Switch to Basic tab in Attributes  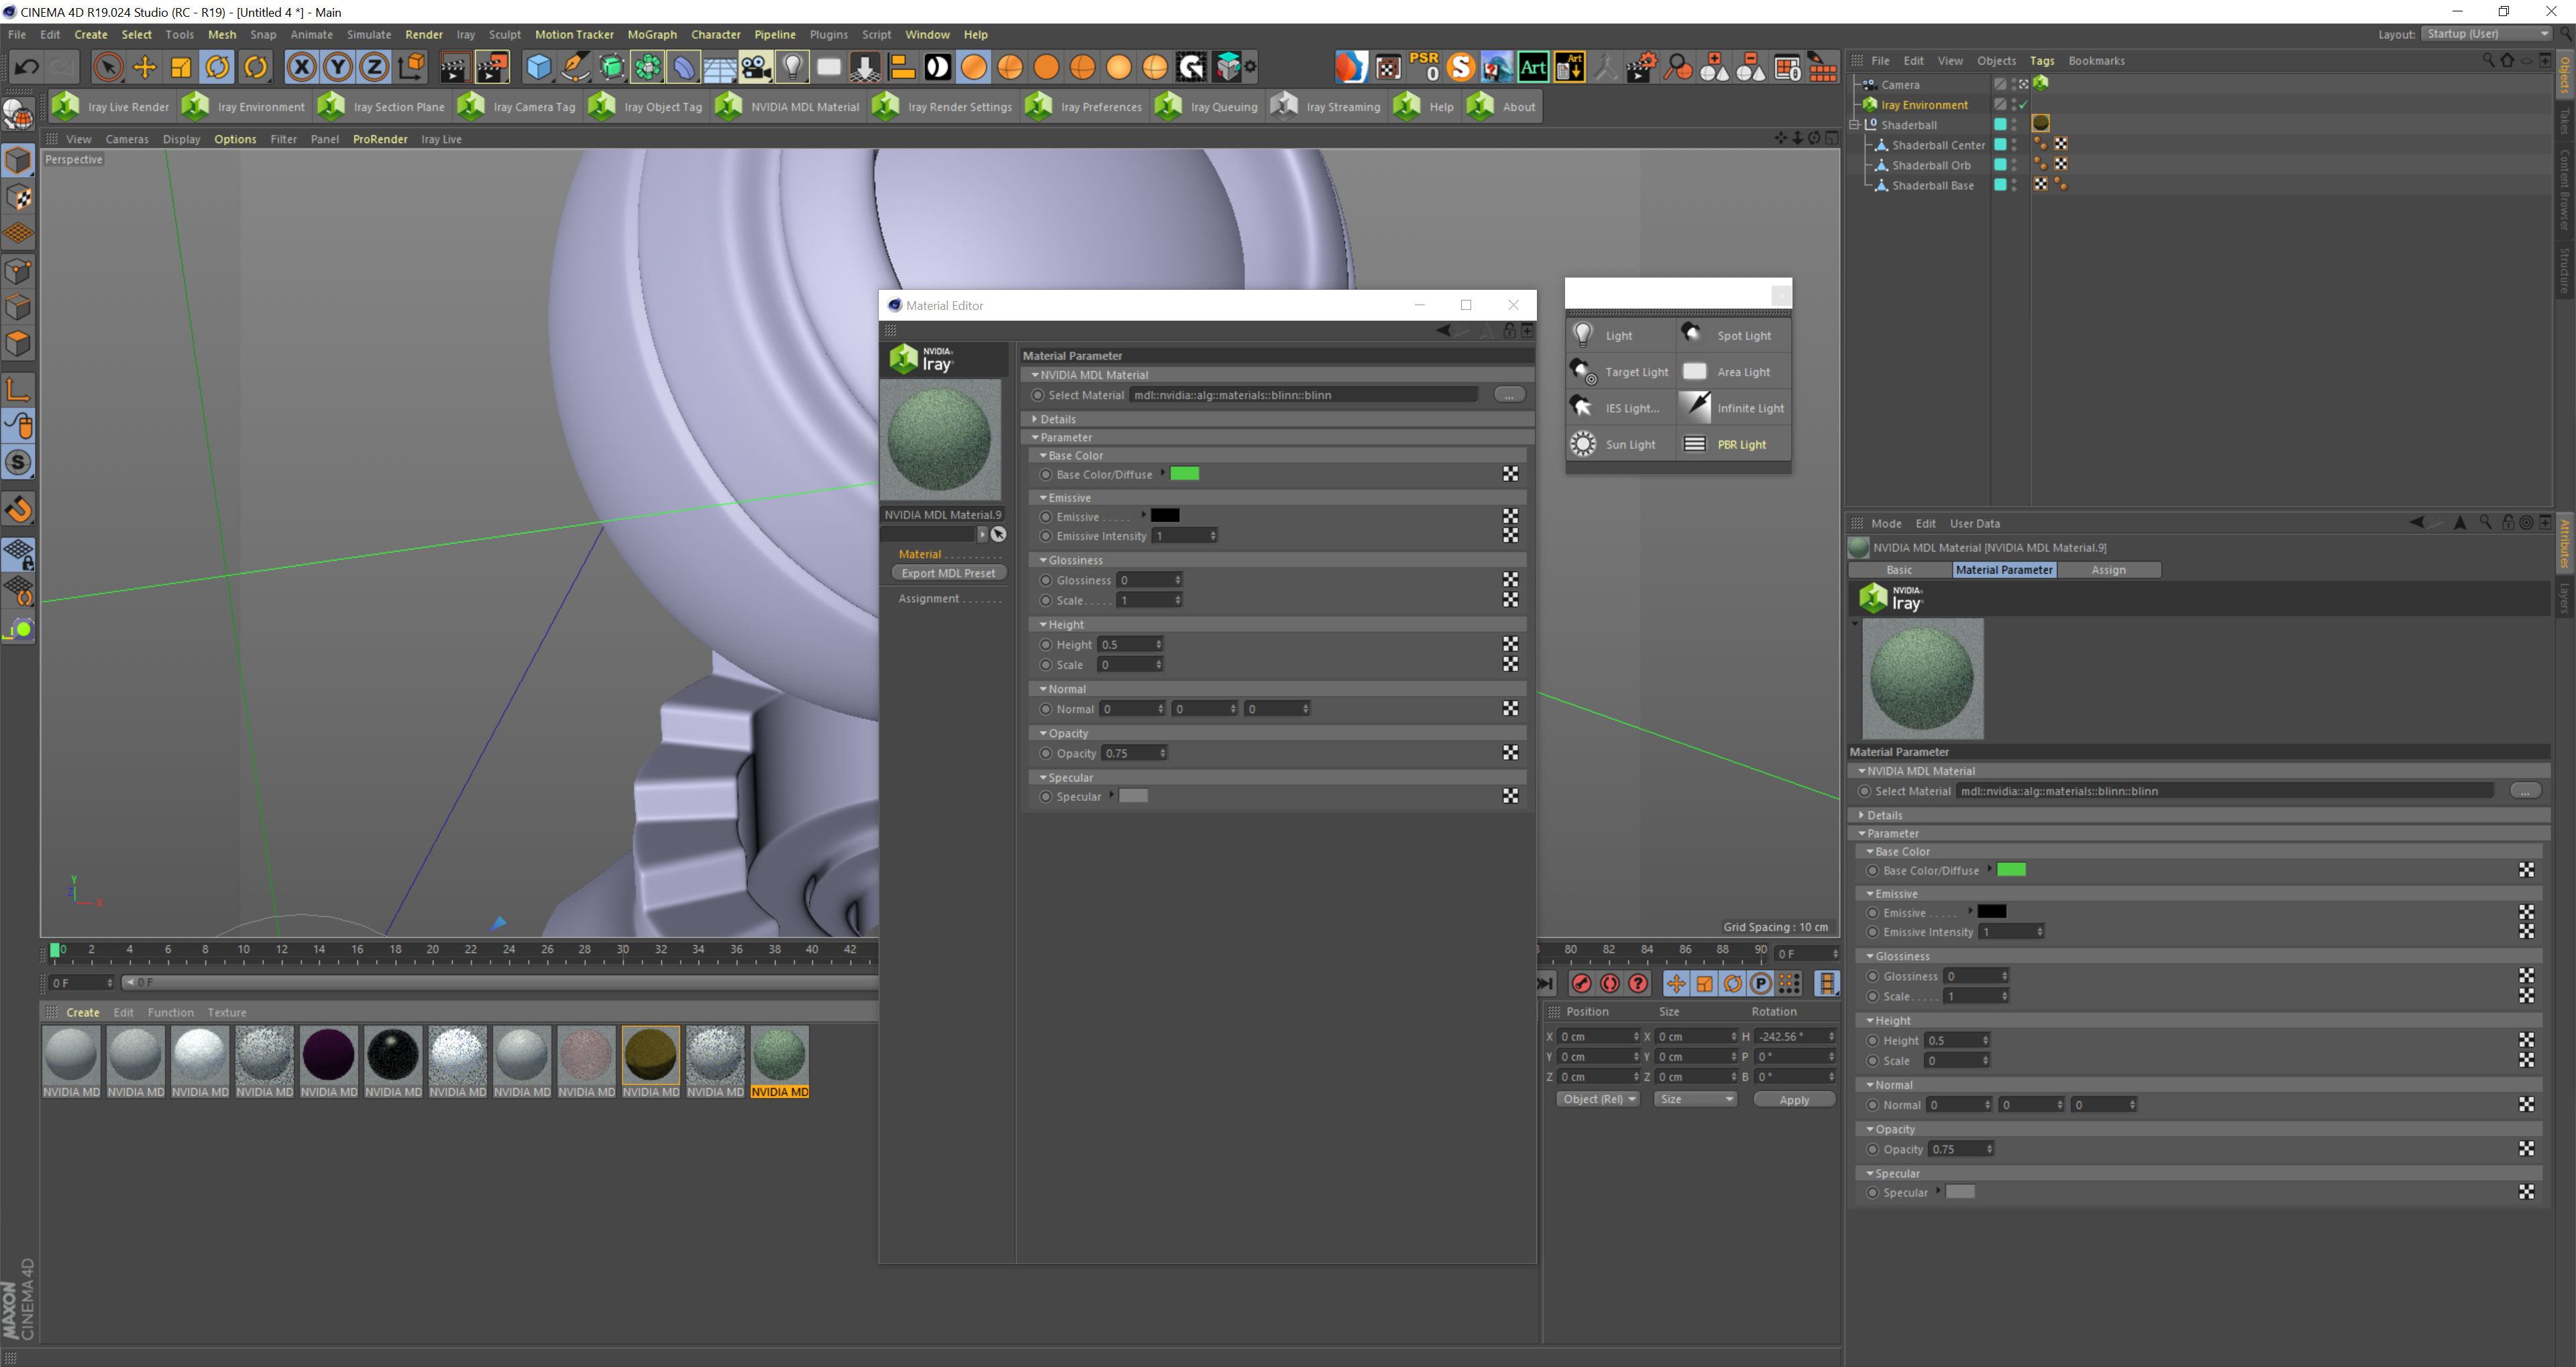(1899, 570)
